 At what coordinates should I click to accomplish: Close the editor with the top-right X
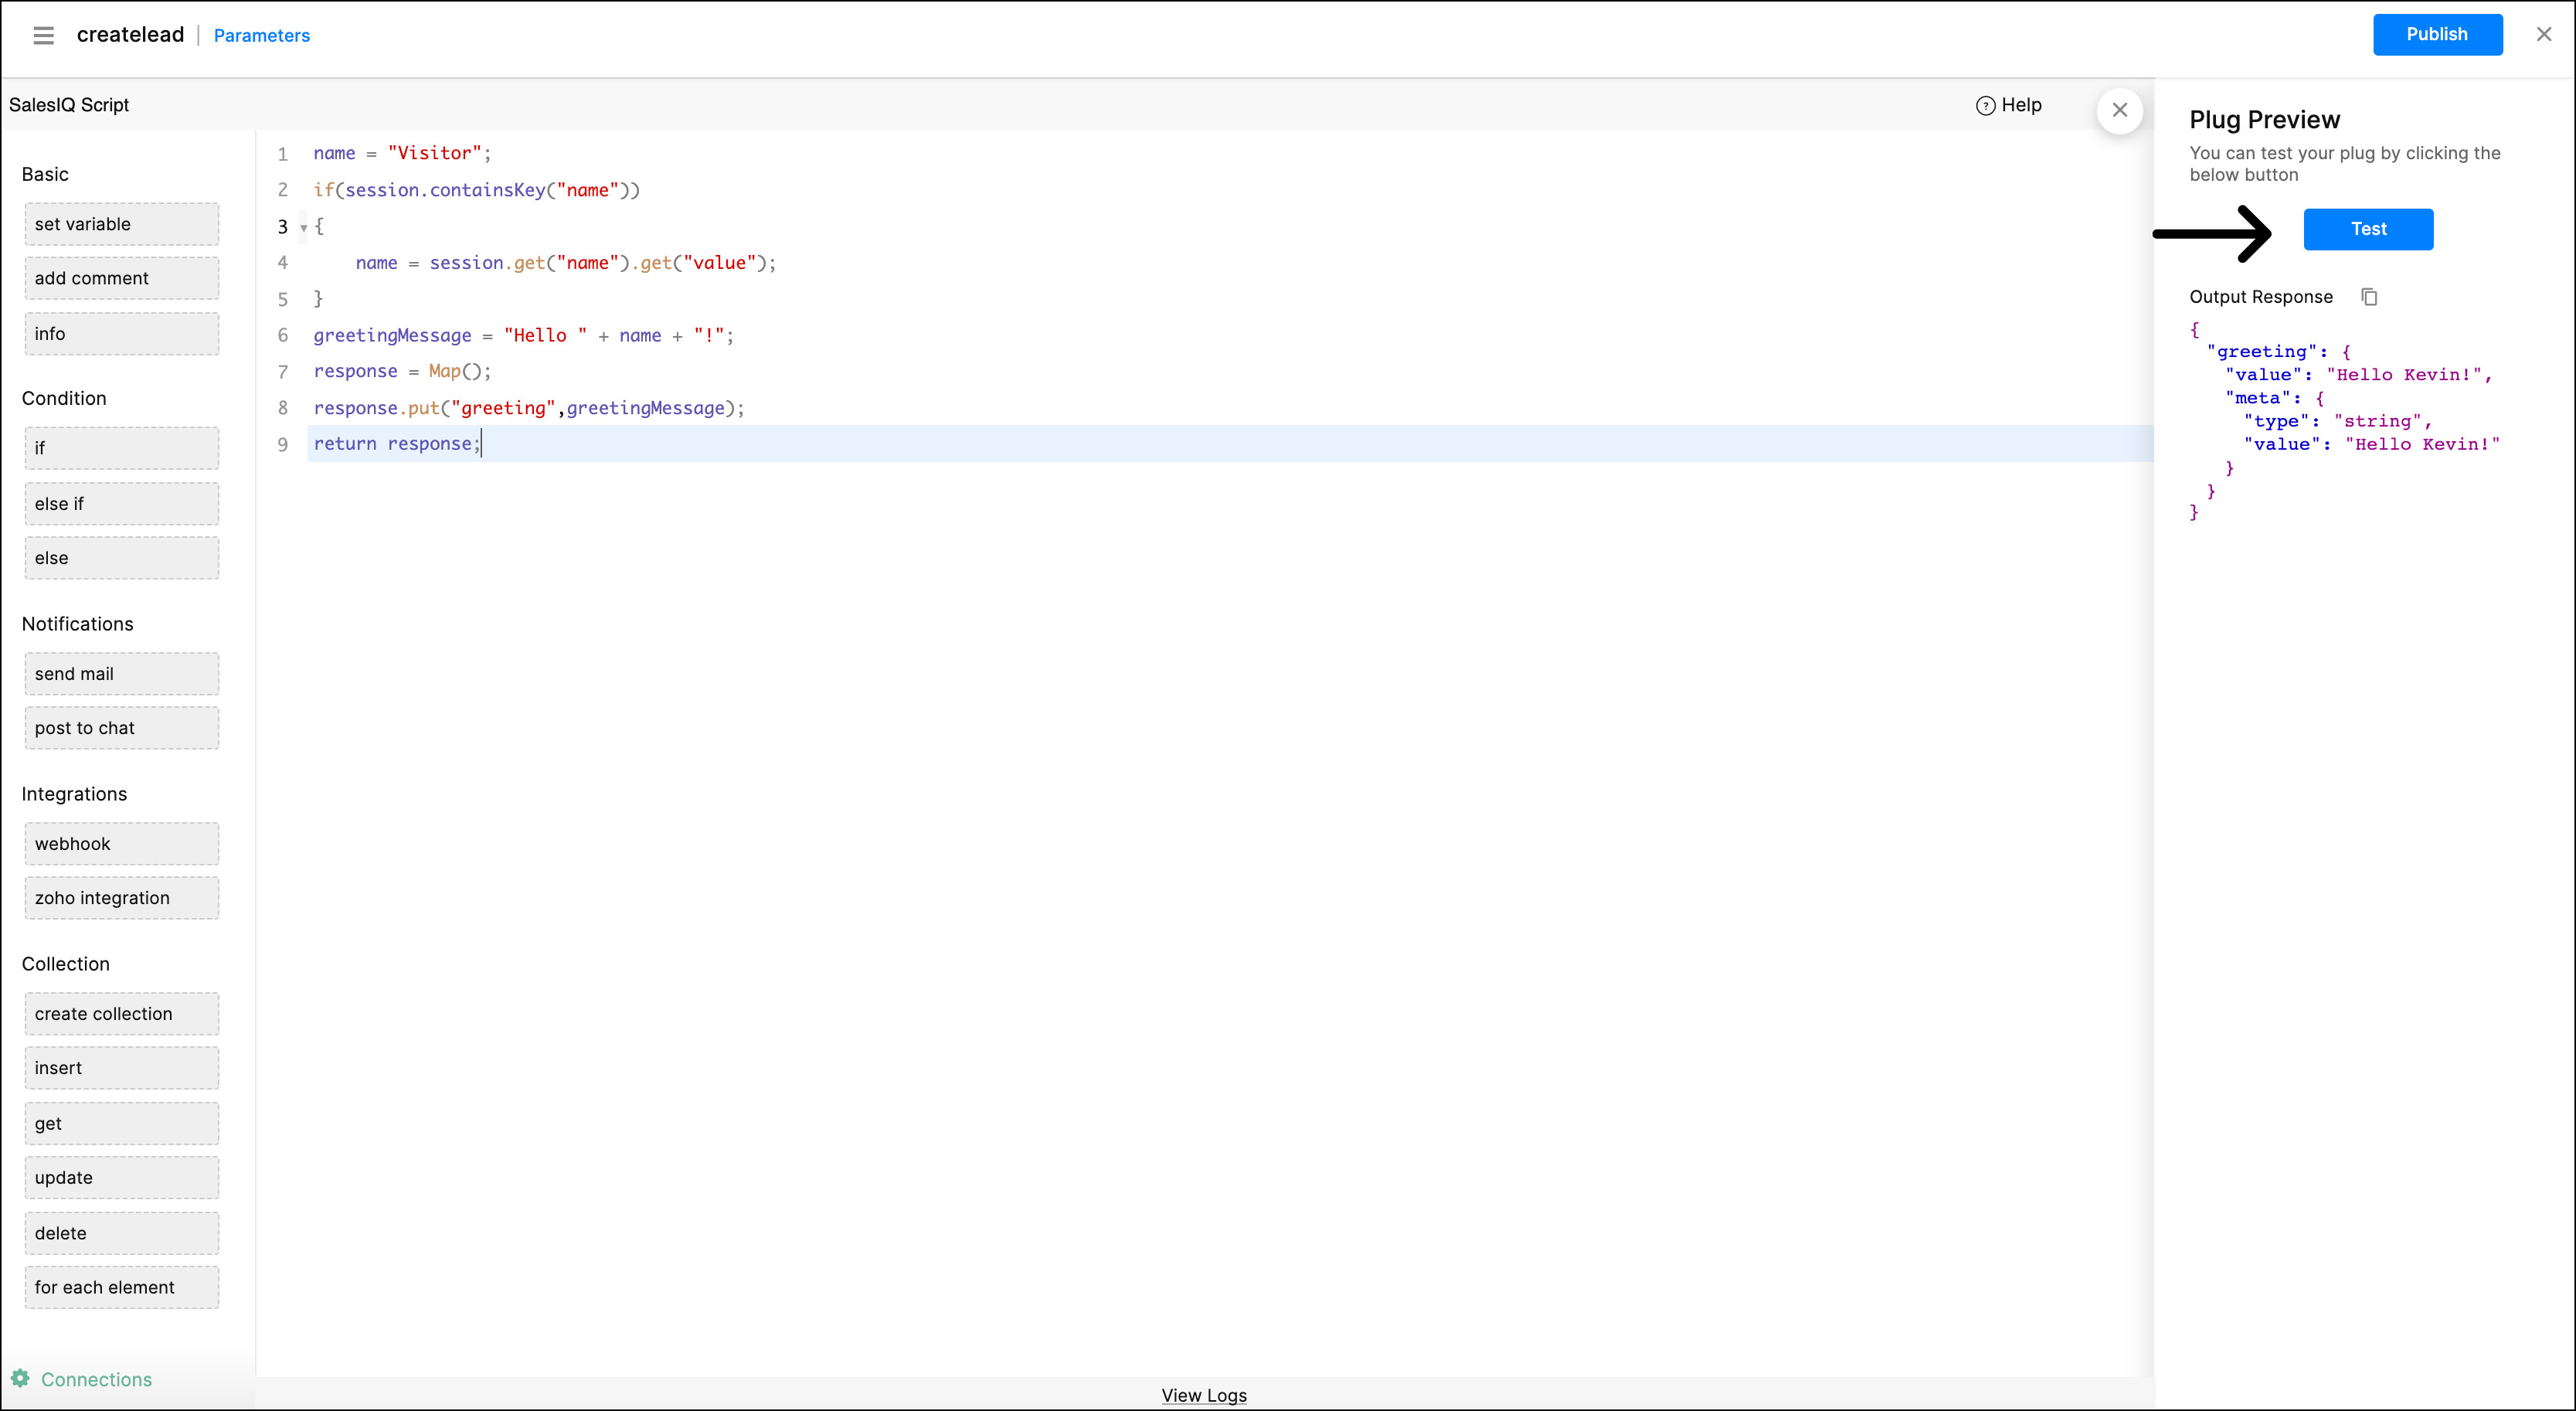(x=2544, y=34)
